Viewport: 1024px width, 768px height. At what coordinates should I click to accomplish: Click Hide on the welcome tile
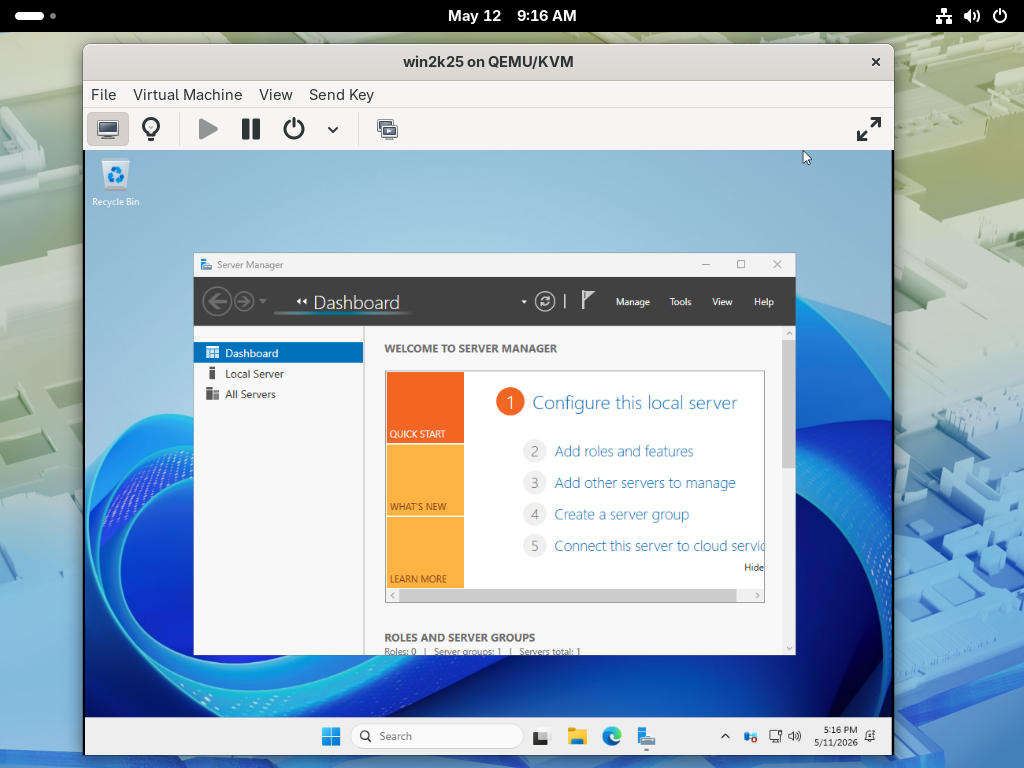click(x=754, y=568)
